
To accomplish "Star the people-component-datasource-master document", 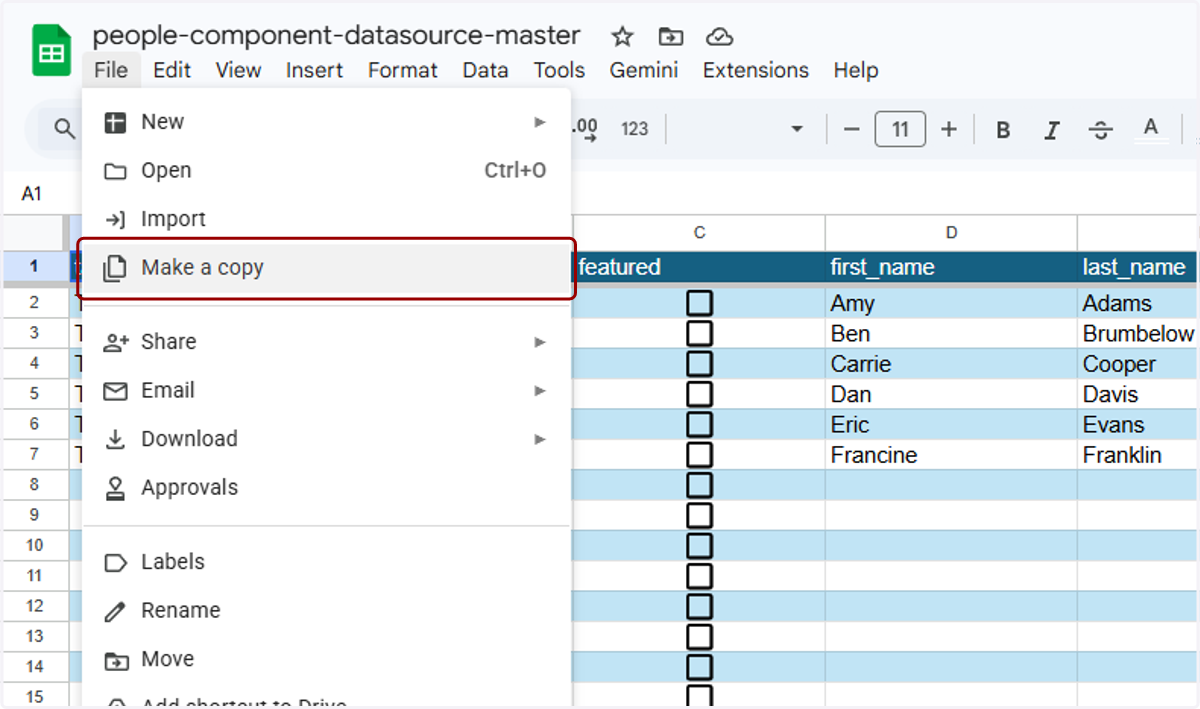I will click(622, 37).
